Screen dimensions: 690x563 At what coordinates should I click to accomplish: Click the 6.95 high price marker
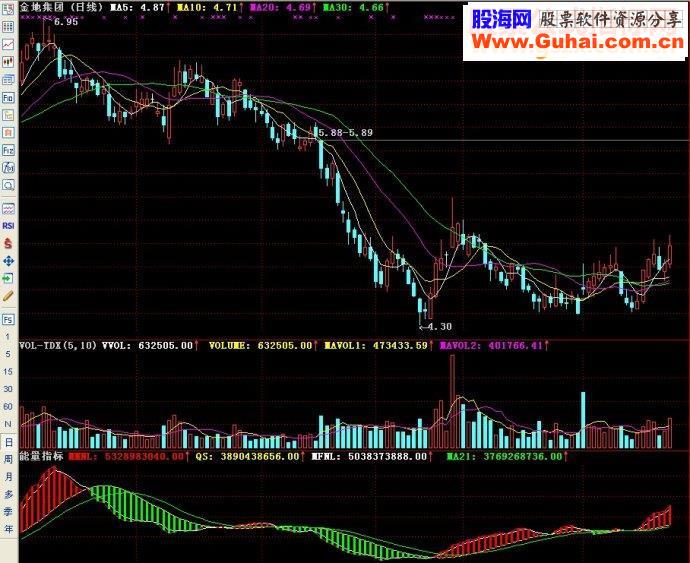(x=66, y=22)
